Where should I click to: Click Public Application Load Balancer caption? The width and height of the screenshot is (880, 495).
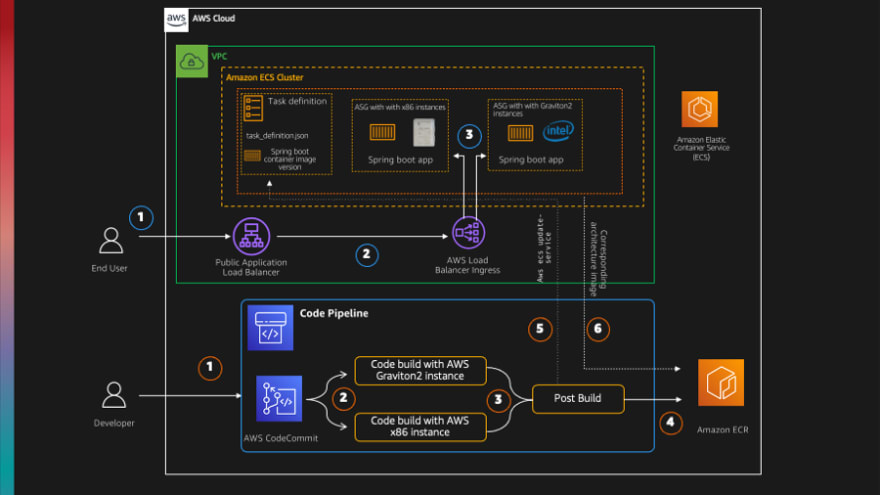pyautogui.click(x=251, y=267)
